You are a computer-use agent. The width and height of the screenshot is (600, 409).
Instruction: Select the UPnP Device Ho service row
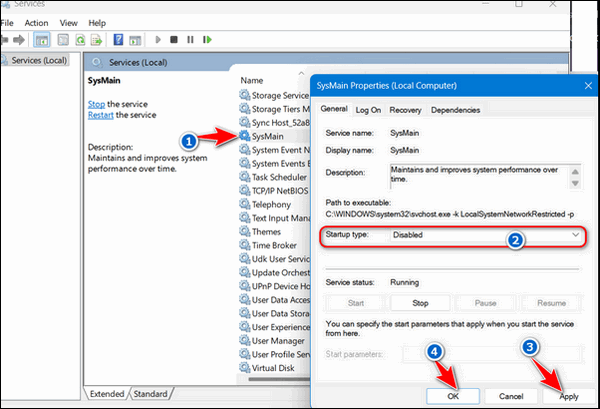(274, 286)
